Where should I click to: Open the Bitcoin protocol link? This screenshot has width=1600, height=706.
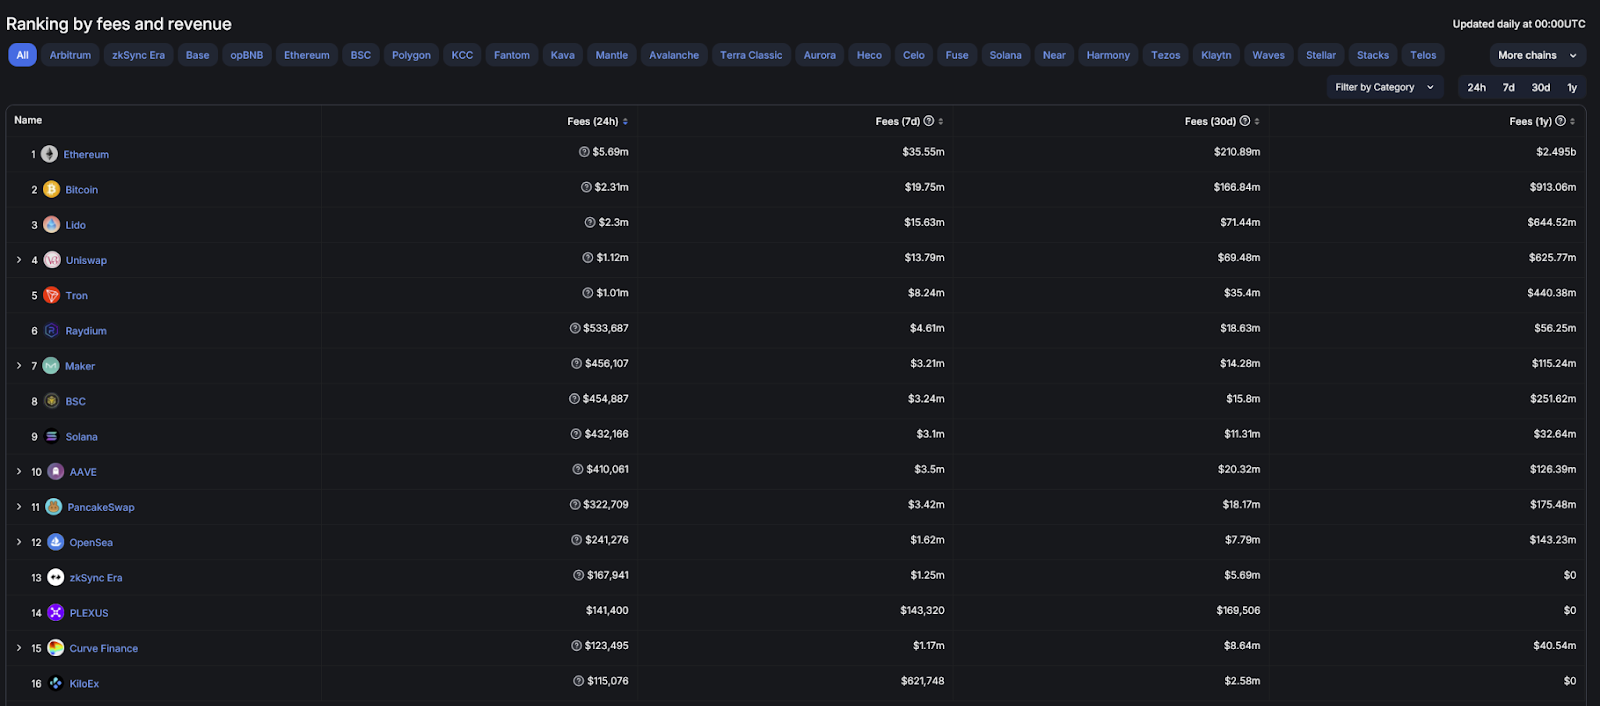(x=82, y=190)
